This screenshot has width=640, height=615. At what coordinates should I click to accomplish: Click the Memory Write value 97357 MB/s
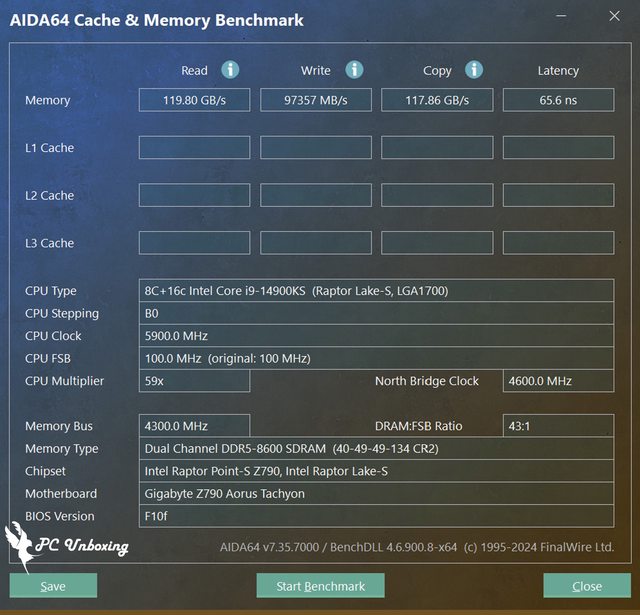coord(315,100)
